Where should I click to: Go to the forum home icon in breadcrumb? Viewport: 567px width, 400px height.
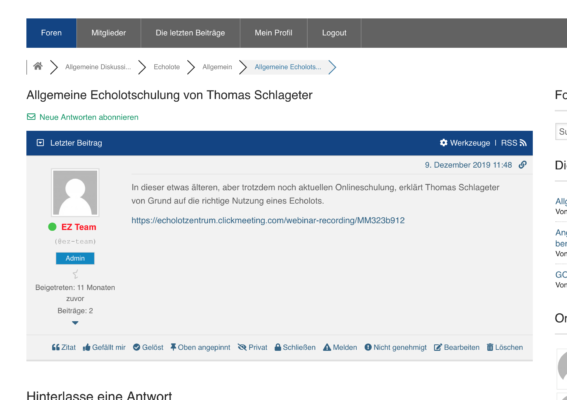pyautogui.click(x=38, y=67)
